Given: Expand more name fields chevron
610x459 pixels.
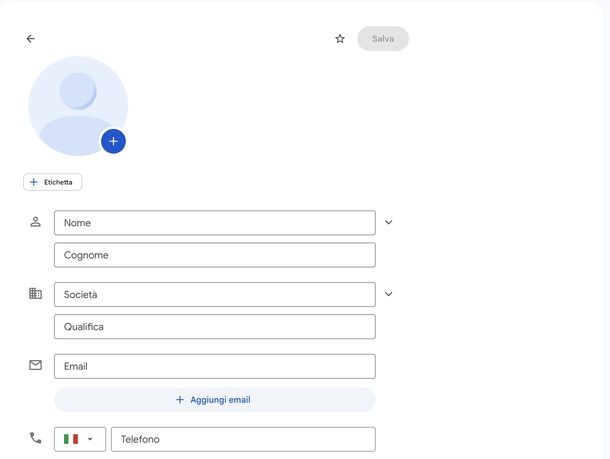Looking at the screenshot, I should [389, 222].
